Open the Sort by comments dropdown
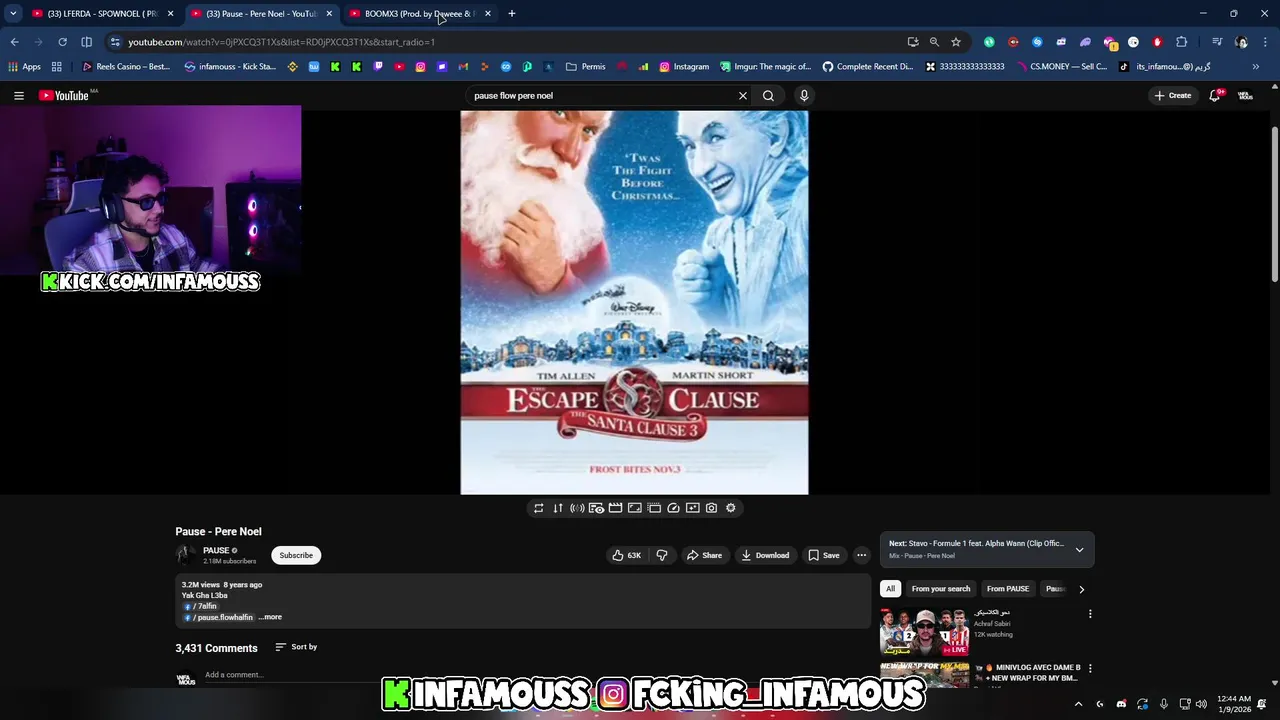This screenshot has width=1280, height=720. (296, 647)
